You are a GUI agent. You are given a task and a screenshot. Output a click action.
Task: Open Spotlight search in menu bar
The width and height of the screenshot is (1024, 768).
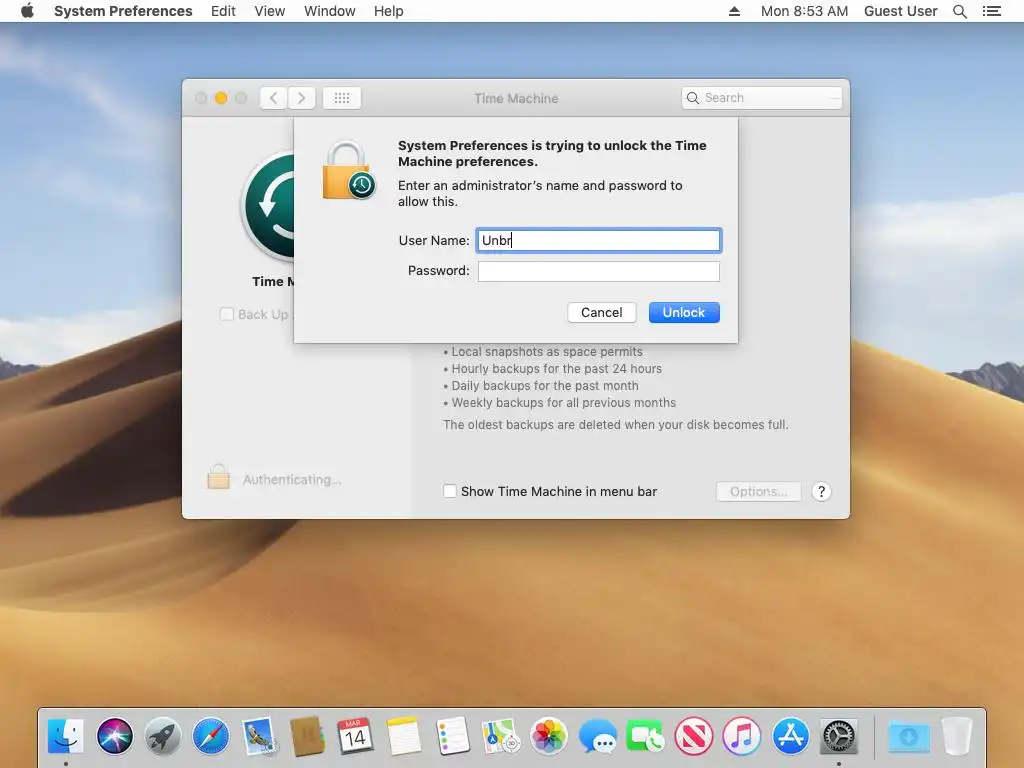click(959, 11)
